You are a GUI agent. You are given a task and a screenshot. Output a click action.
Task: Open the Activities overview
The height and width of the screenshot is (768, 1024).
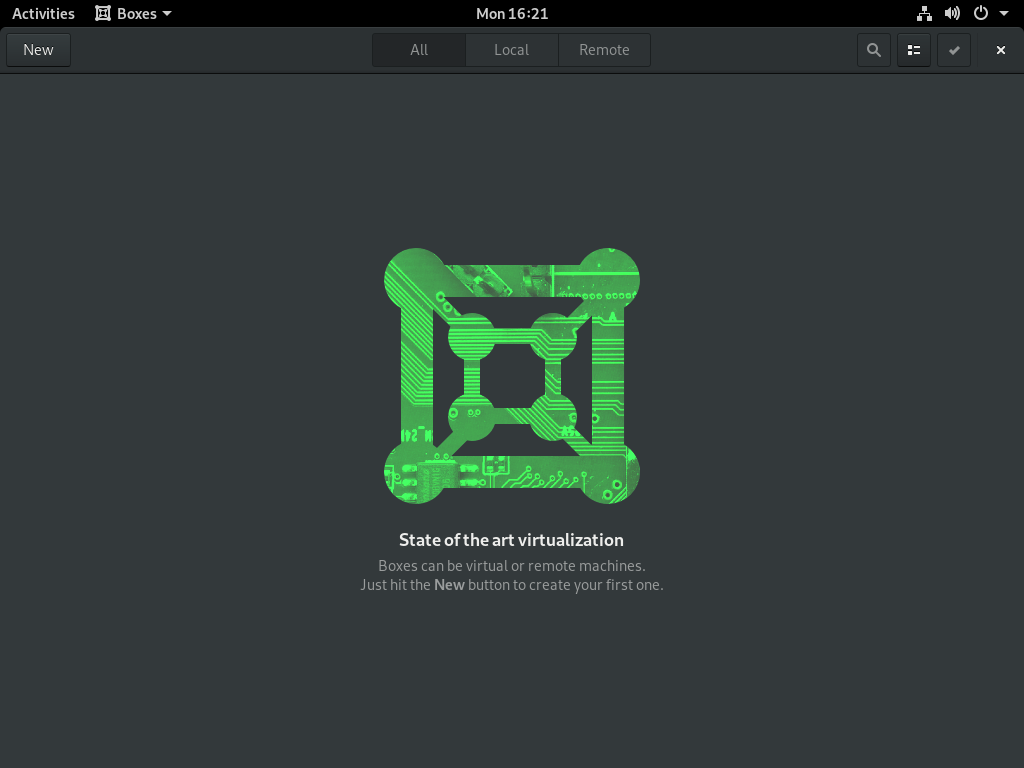click(43, 14)
